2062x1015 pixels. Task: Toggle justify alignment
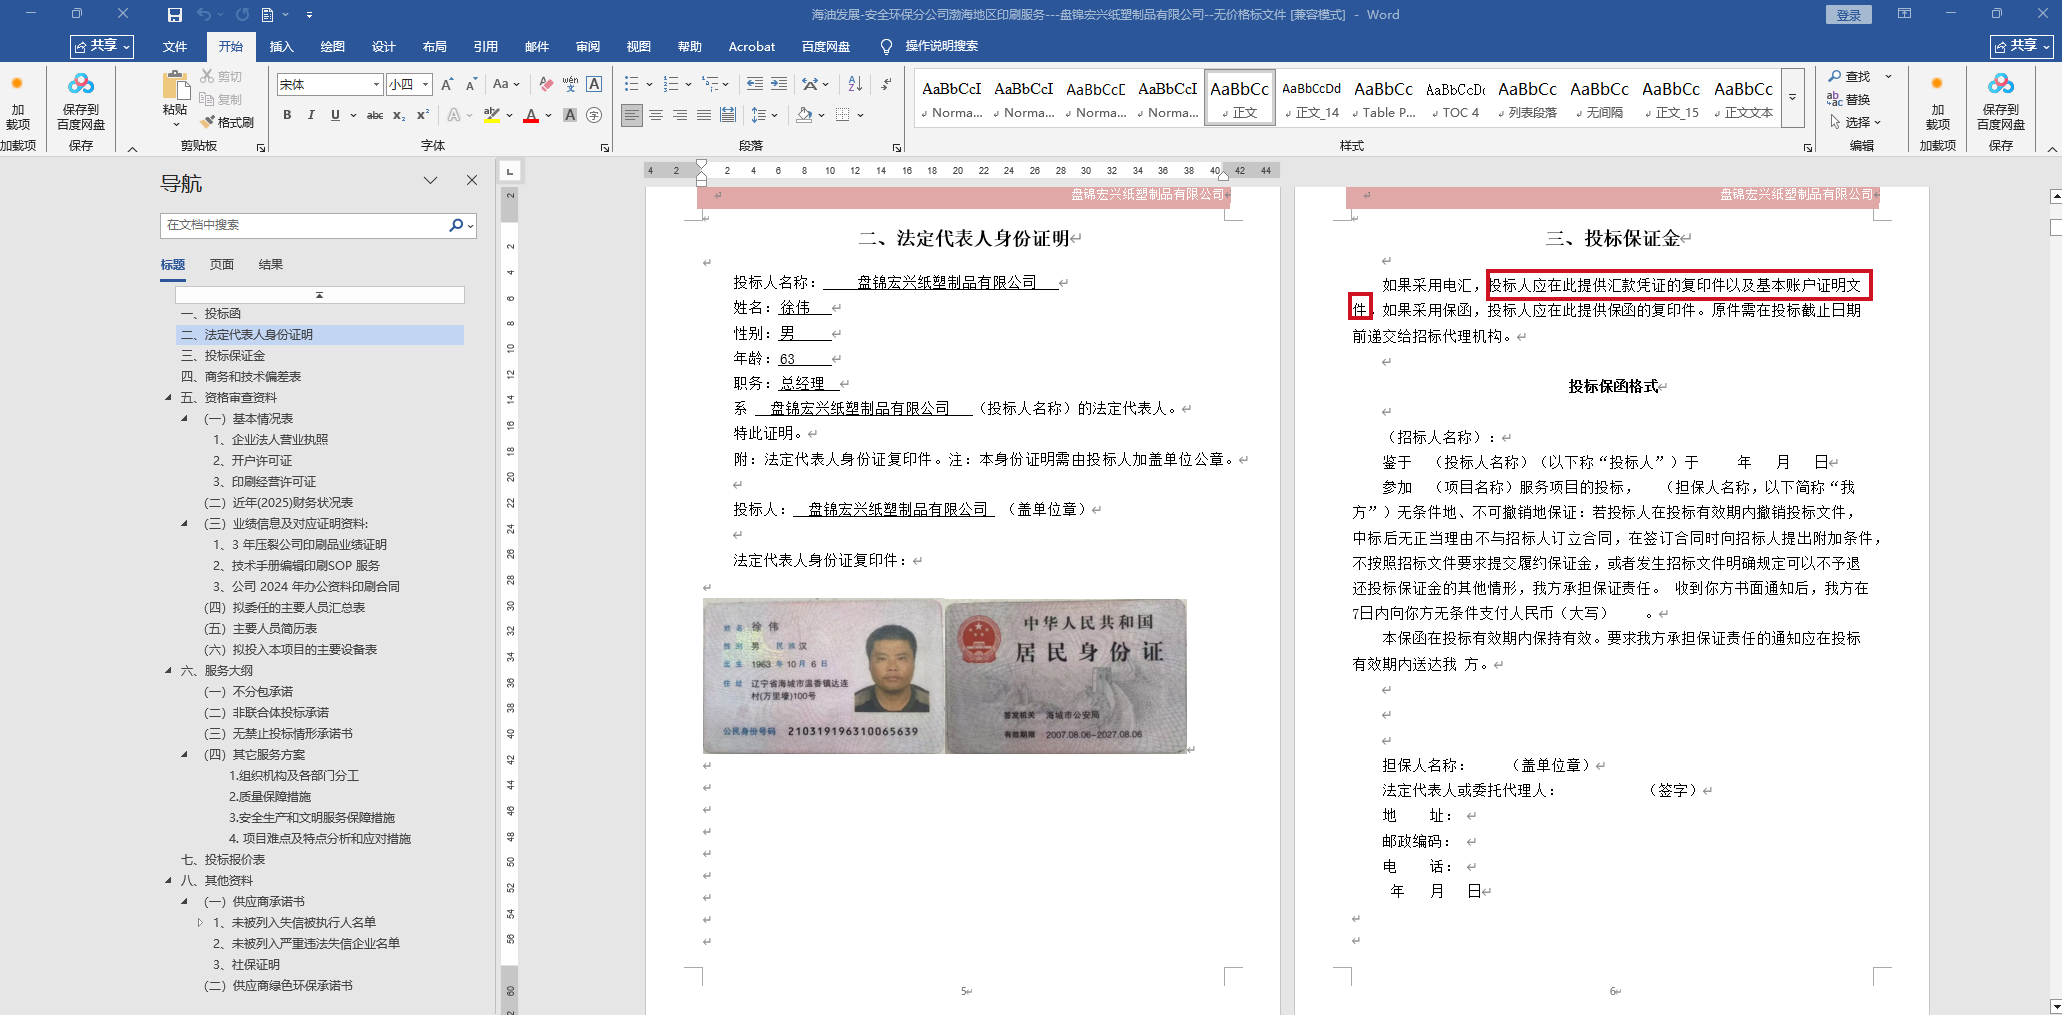coord(704,115)
